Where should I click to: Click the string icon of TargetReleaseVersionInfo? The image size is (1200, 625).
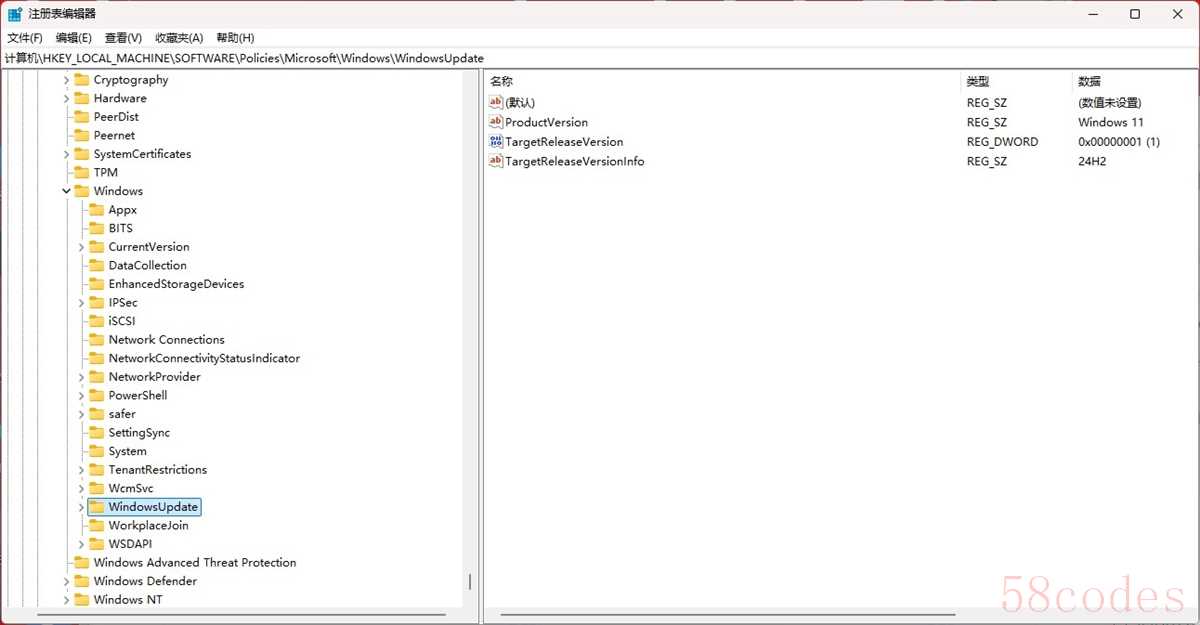(x=496, y=161)
